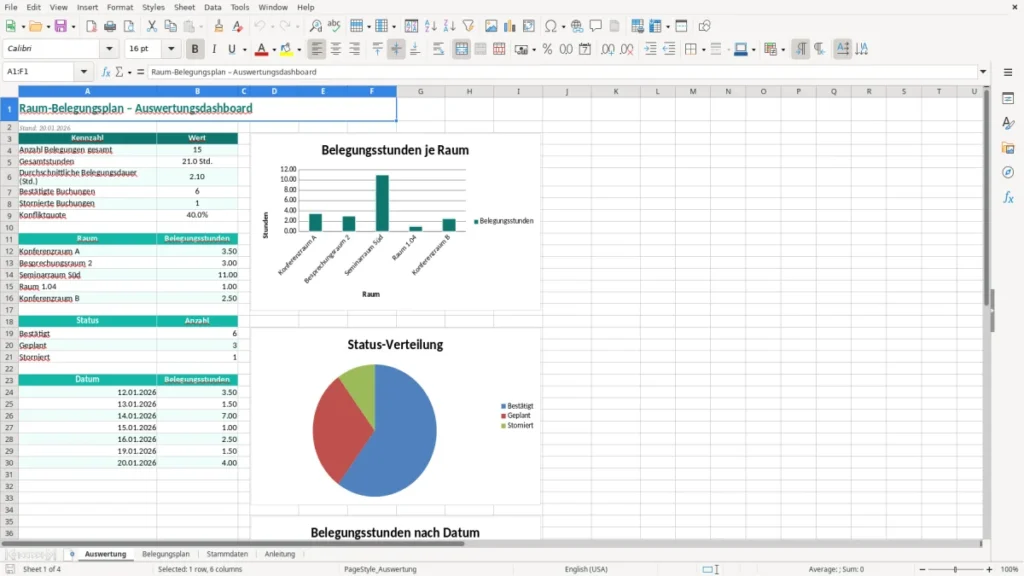Zoom in with the plus button
The image size is (1024, 576).
(989, 569)
